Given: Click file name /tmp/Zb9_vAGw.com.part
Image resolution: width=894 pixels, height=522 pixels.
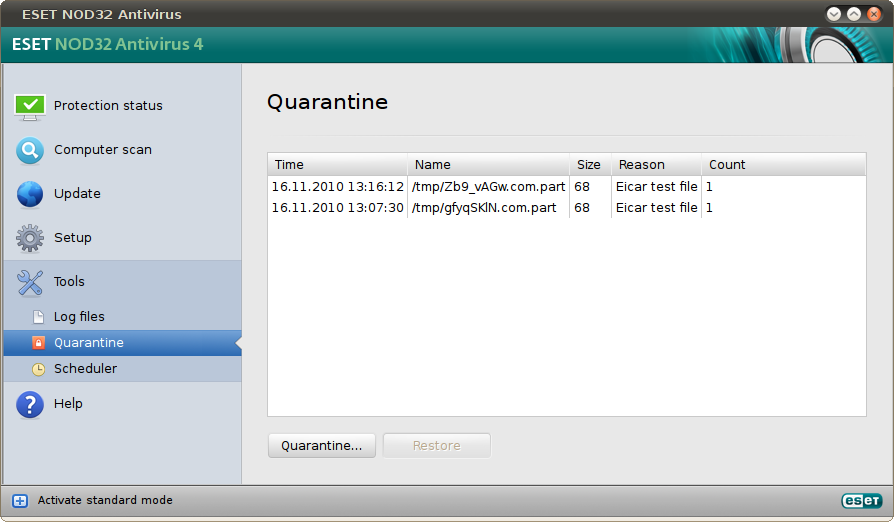Looking at the screenshot, I should (489, 187).
